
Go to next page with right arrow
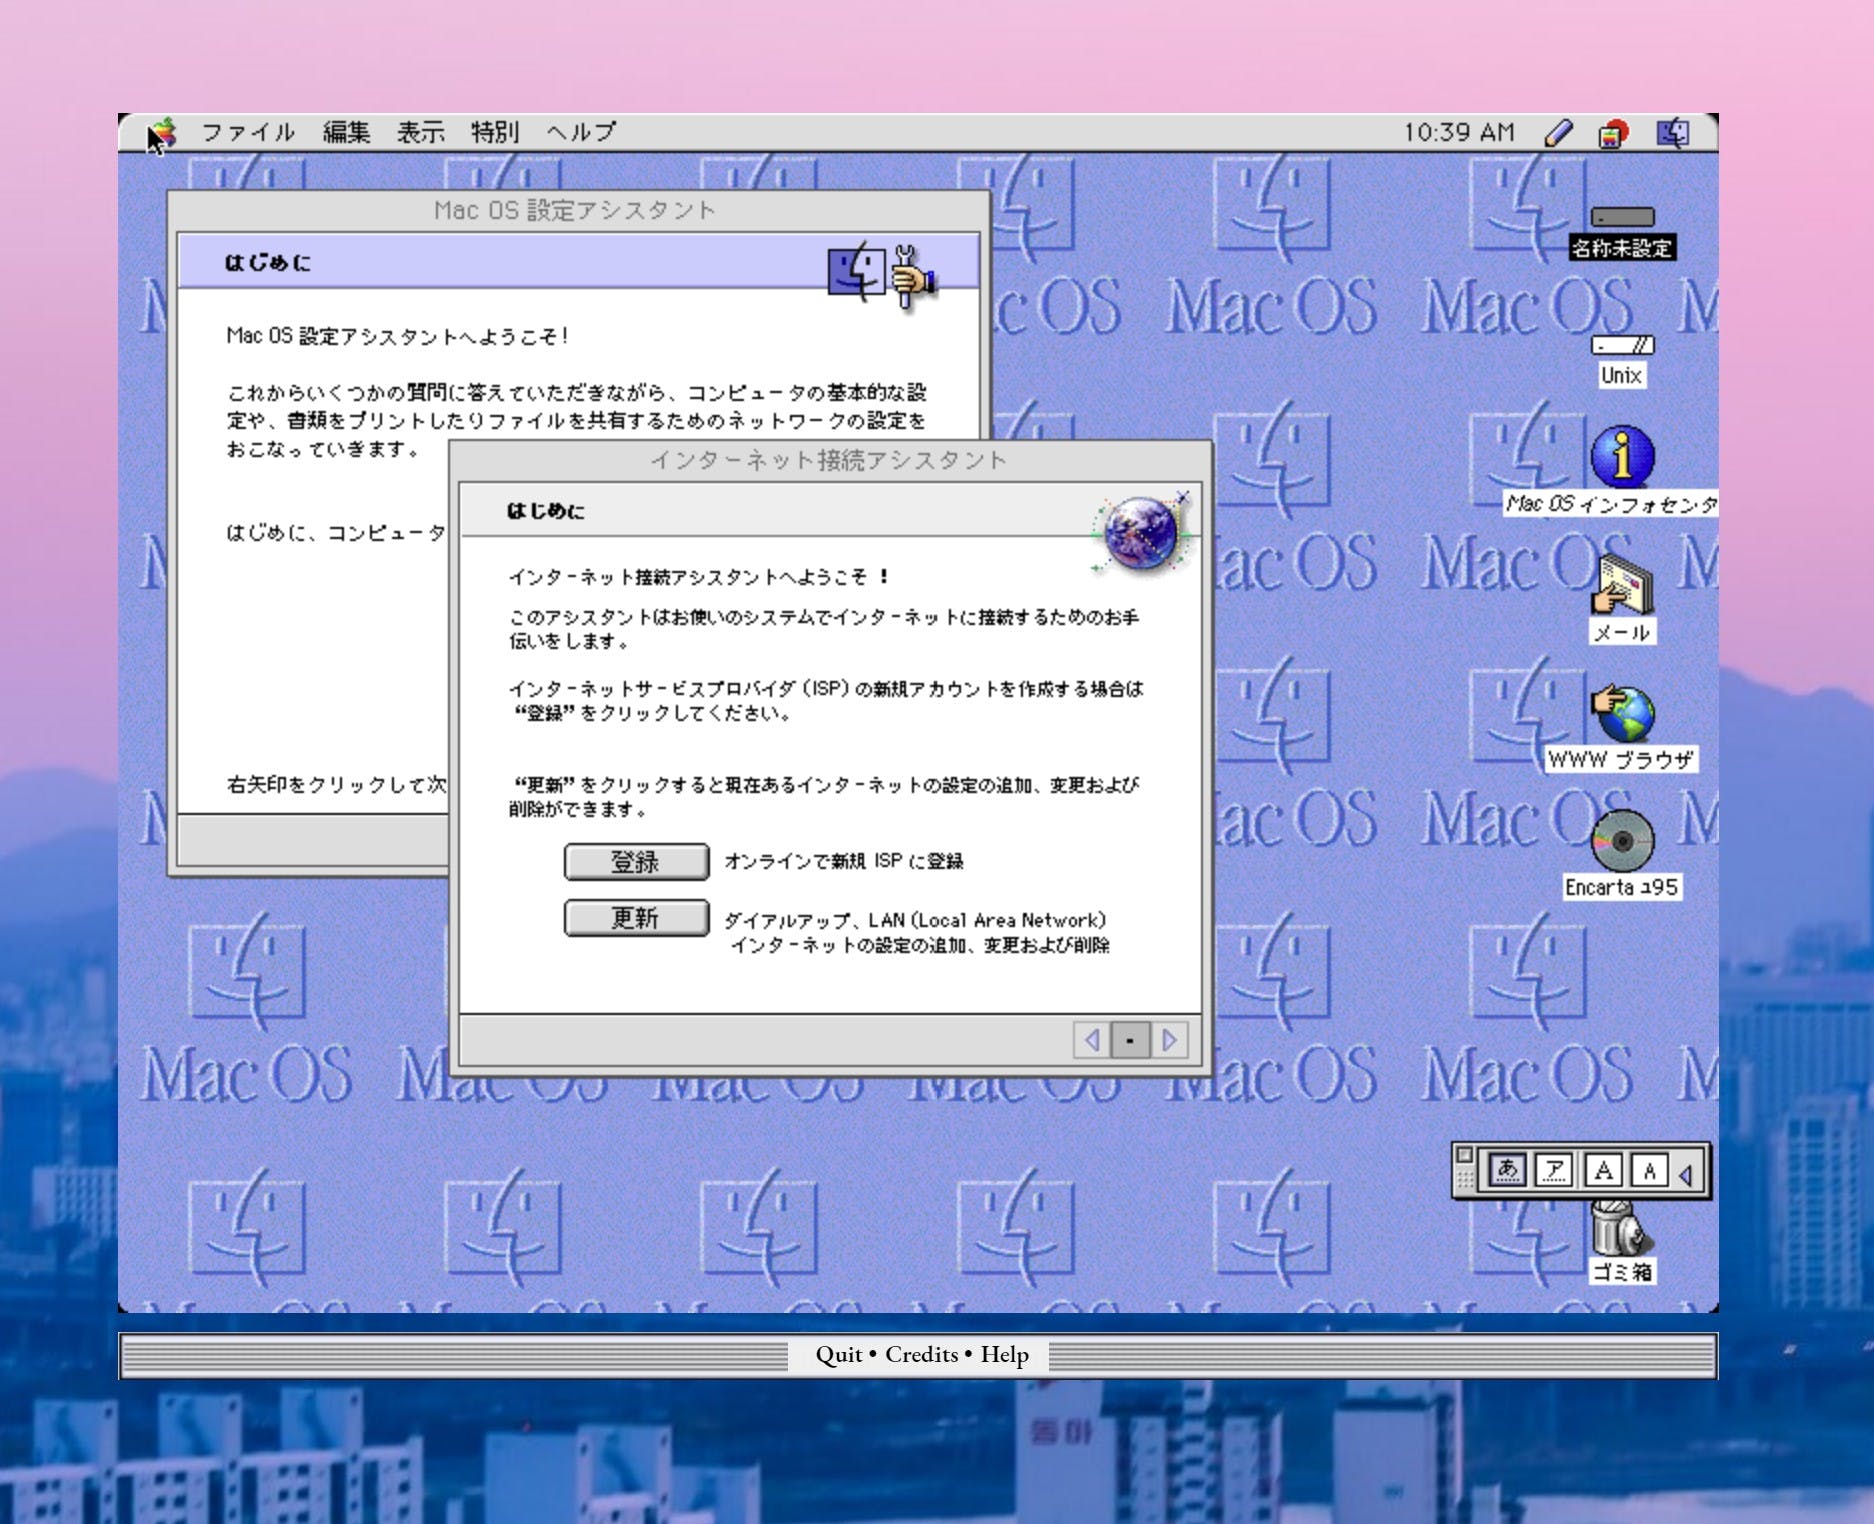click(1169, 1040)
